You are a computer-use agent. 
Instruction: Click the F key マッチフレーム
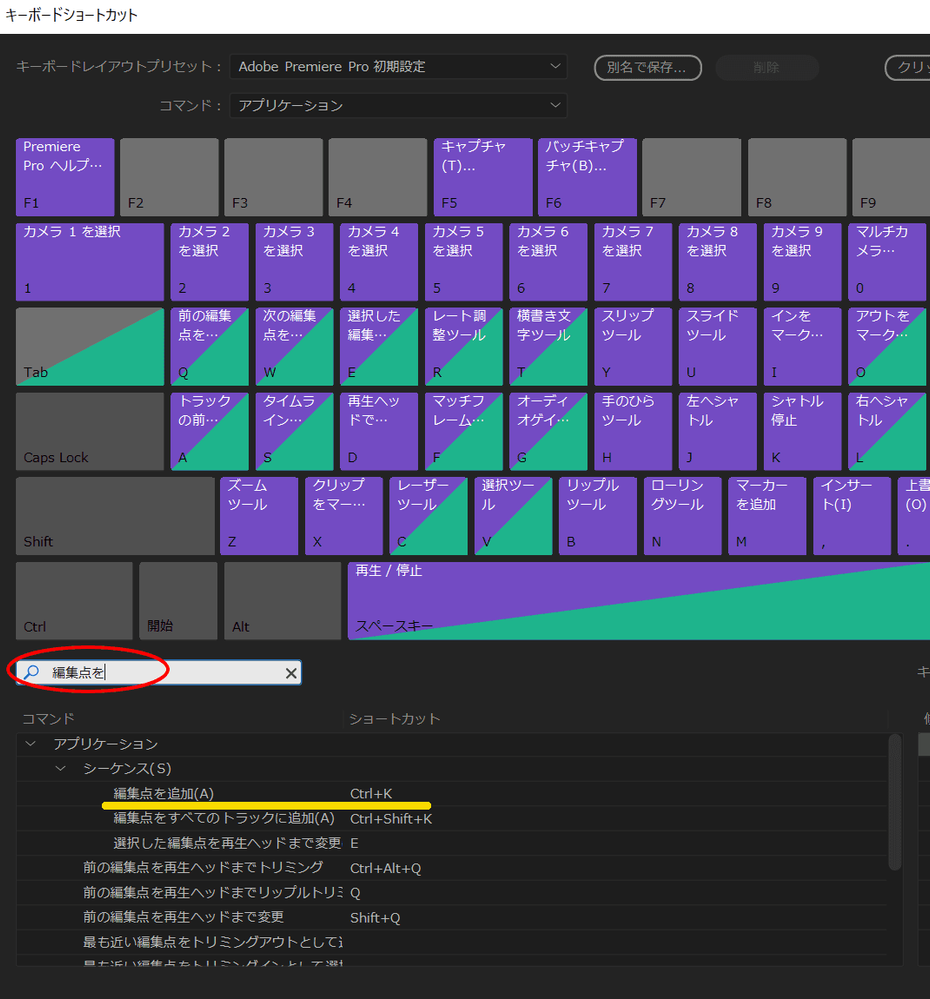[x=464, y=431]
